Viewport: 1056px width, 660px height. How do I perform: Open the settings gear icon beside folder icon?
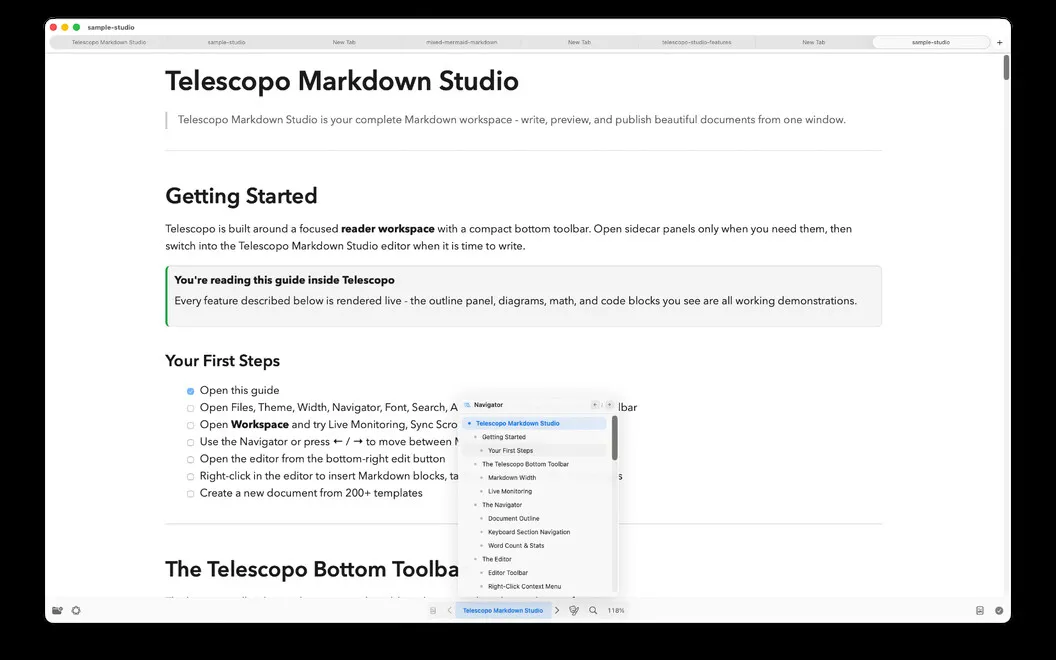(x=76, y=610)
